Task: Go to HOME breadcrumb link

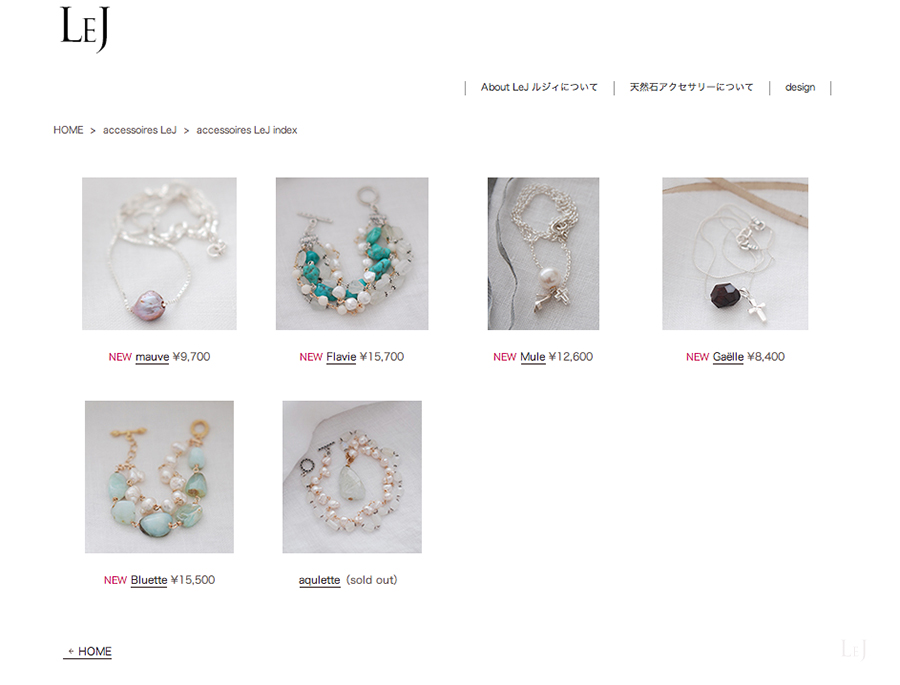Action: (68, 130)
